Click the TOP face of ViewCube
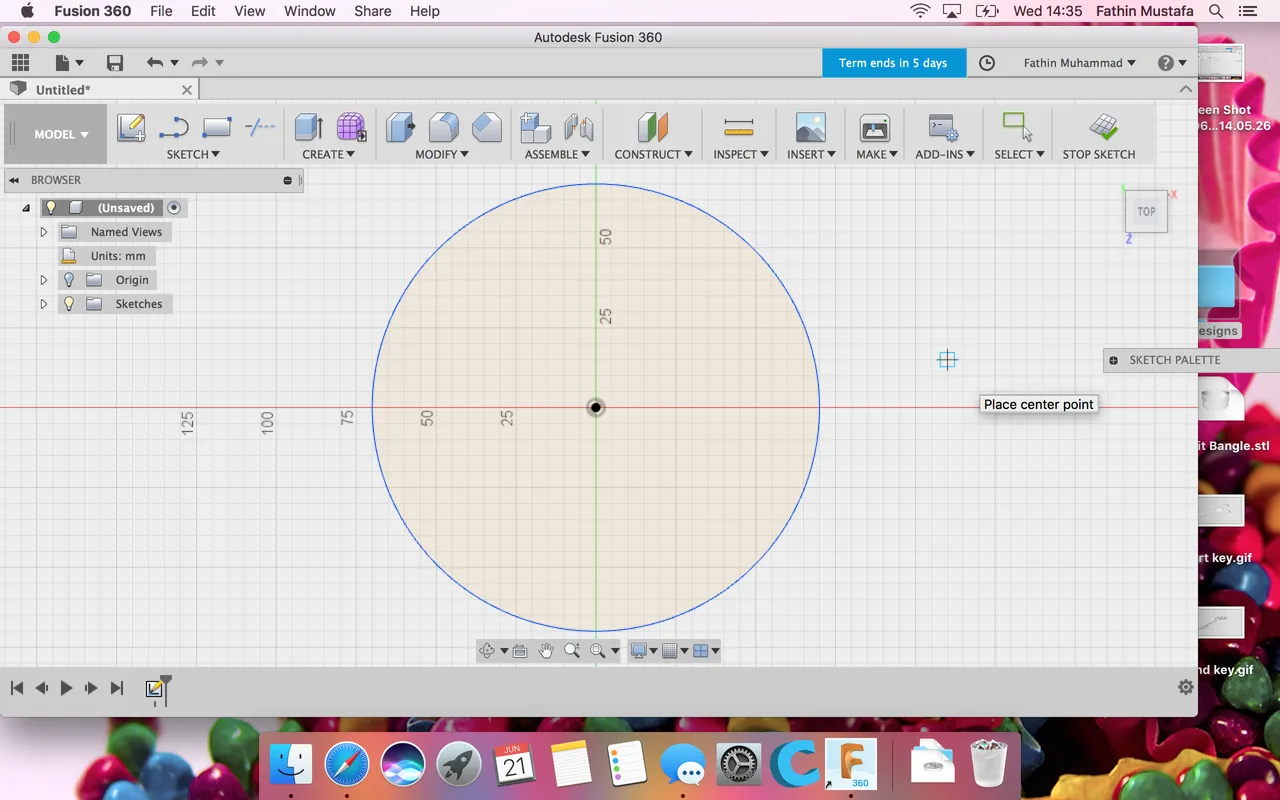This screenshot has height=800, width=1280. pyautogui.click(x=1146, y=212)
